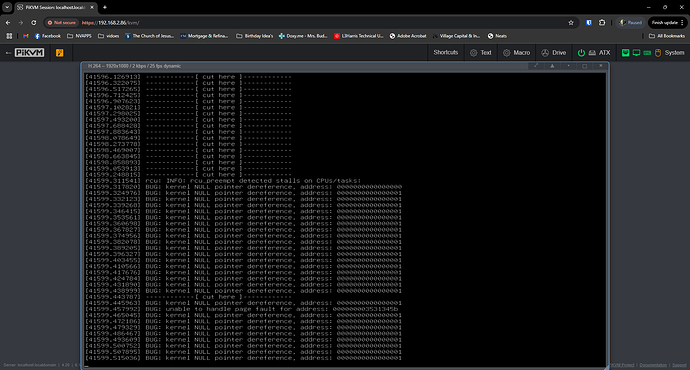This screenshot has width=690, height=370.
Task: Open the Doxy.me bookmark
Action: click(x=303, y=36)
